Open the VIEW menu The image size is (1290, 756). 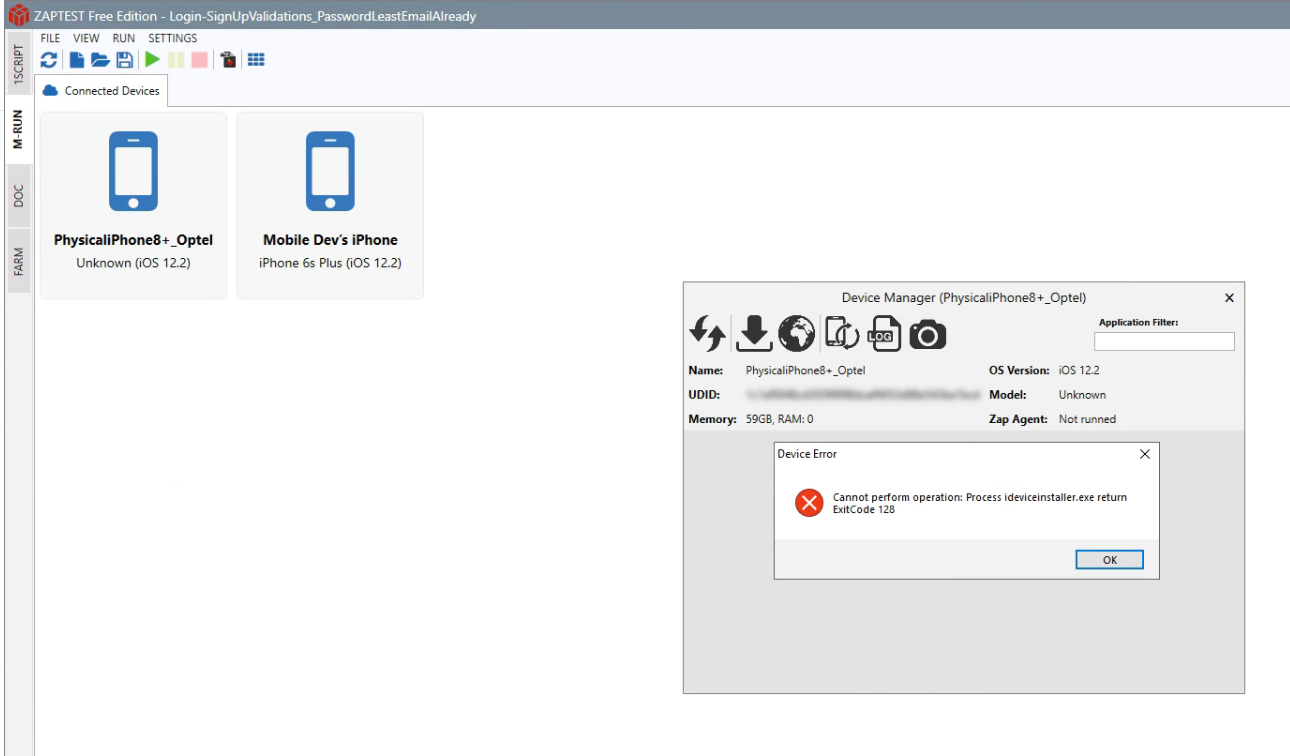pyautogui.click(x=86, y=38)
